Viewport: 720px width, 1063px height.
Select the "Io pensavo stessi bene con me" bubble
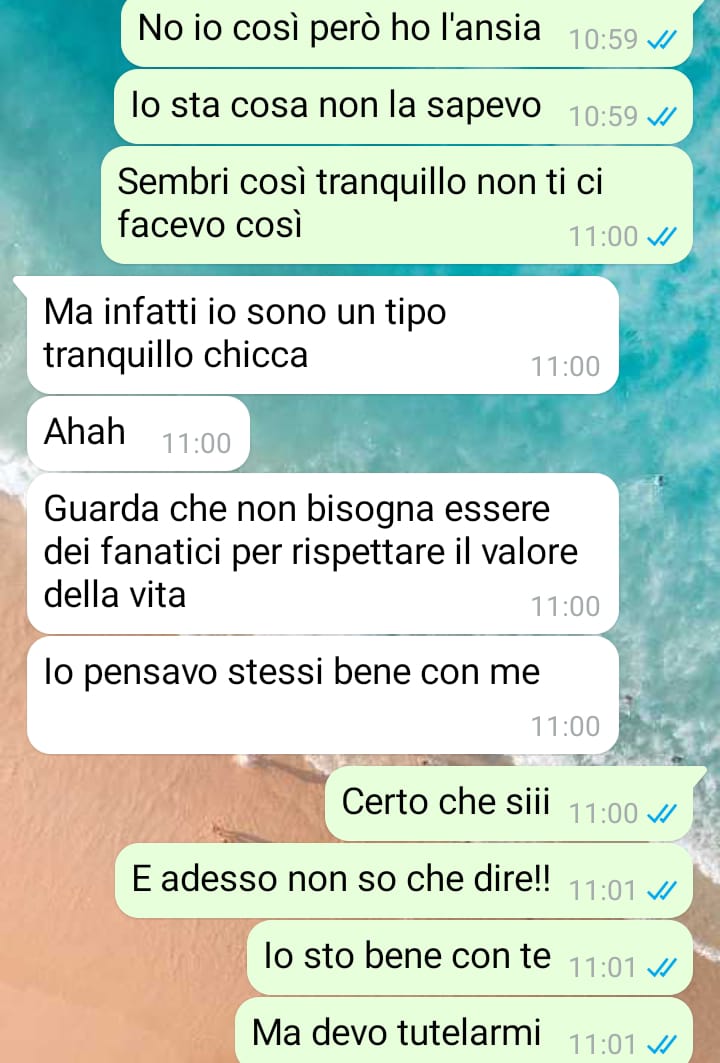coord(323,695)
